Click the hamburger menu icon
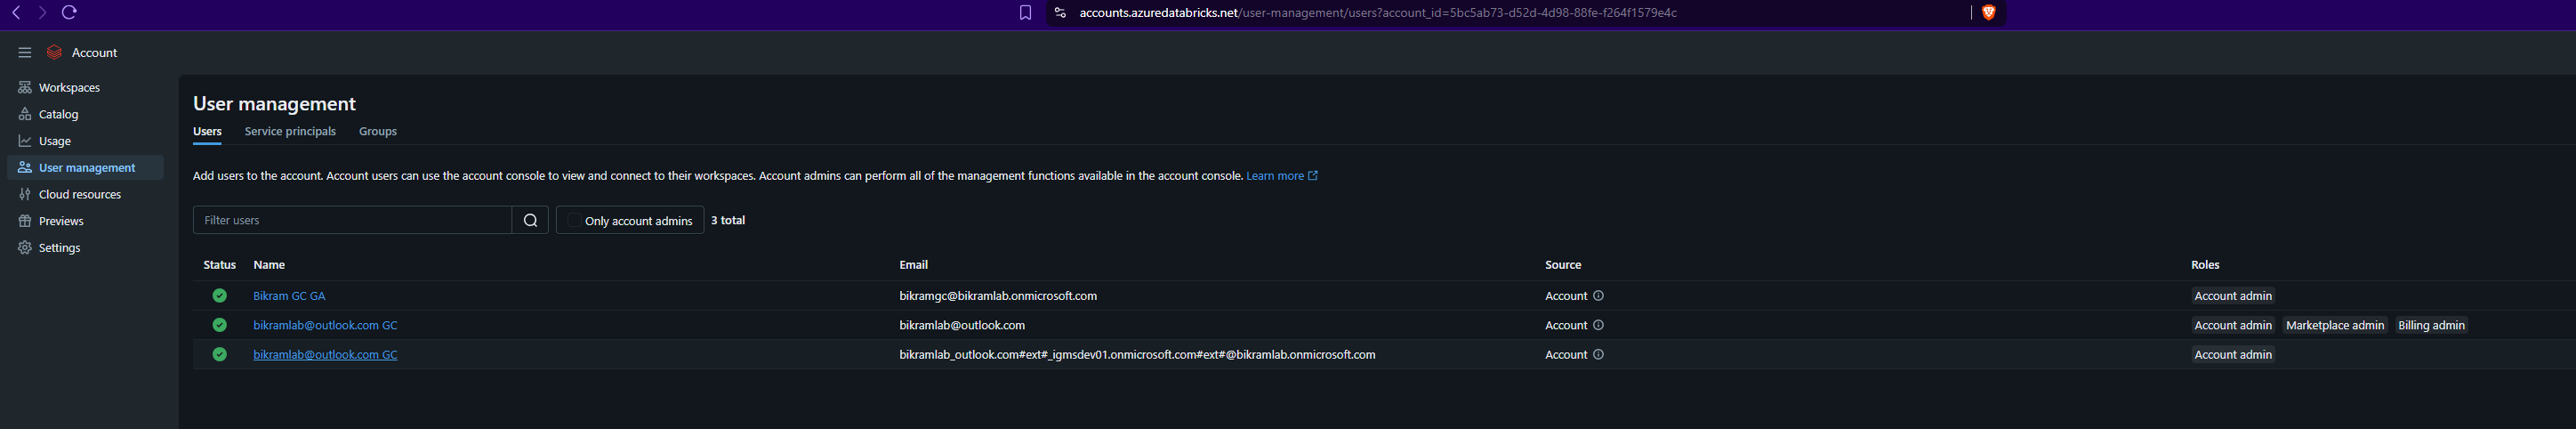This screenshot has height=429, width=2576. tap(25, 53)
